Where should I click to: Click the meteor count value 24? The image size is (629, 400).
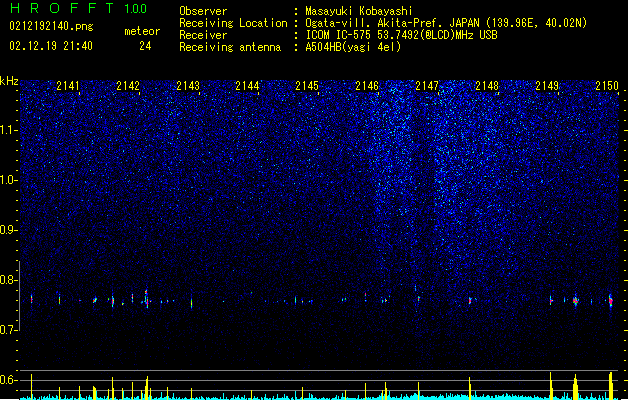pos(145,46)
